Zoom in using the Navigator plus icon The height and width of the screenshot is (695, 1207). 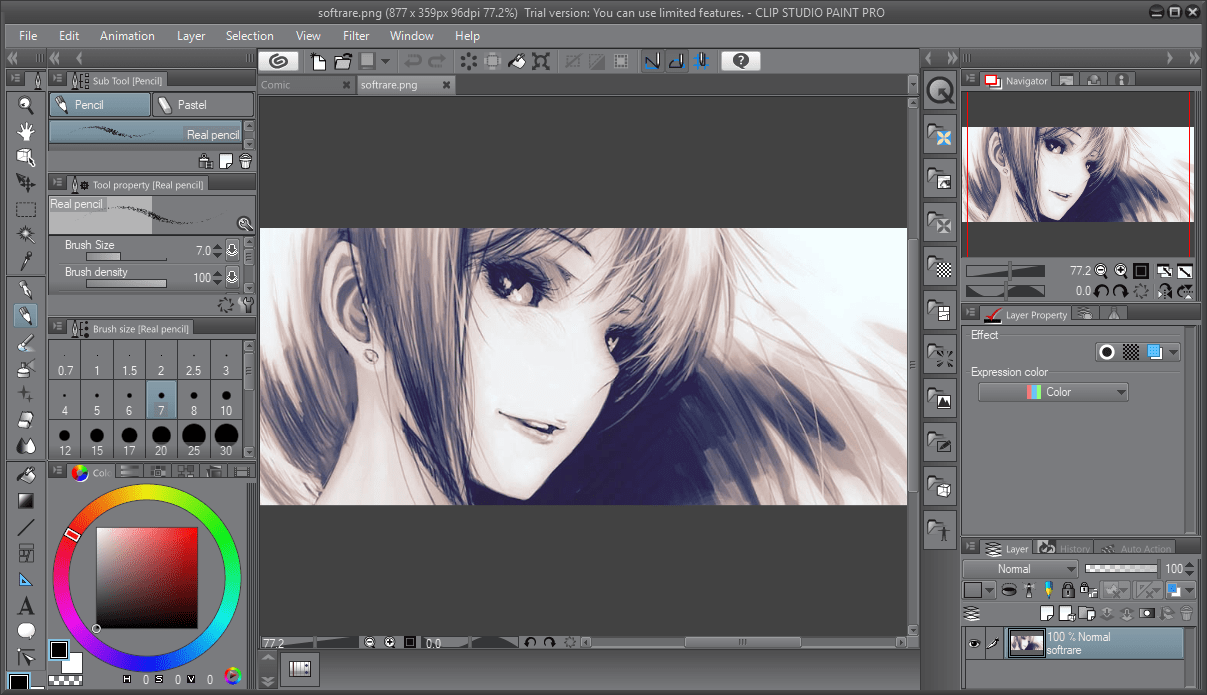[x=1121, y=270]
